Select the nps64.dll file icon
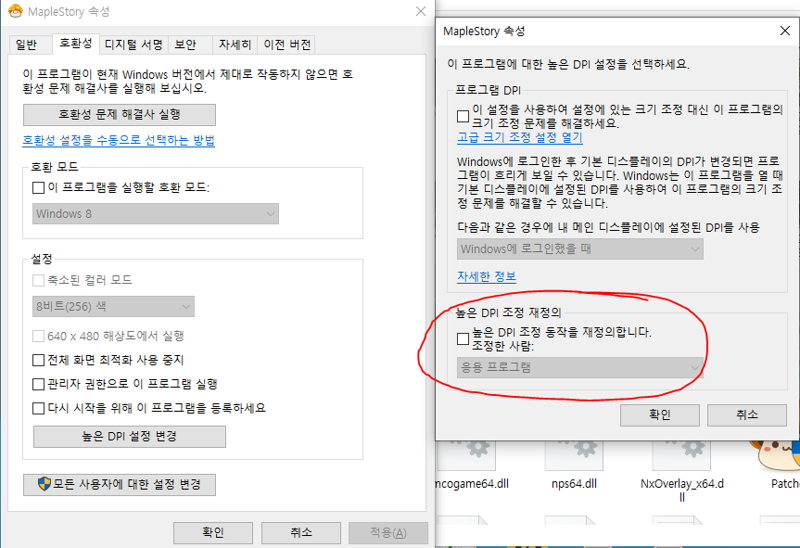Viewport: 800px width, 548px height. coord(574,456)
